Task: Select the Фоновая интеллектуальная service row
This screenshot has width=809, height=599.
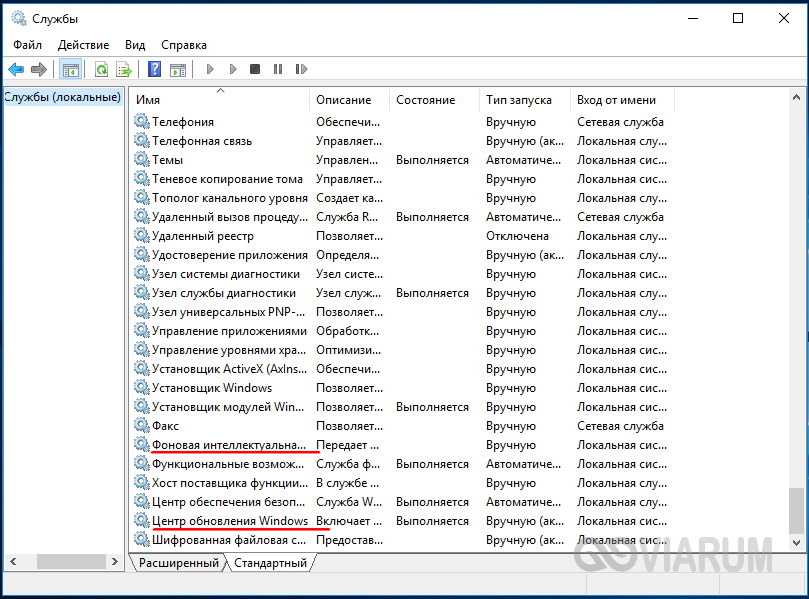Action: tap(228, 445)
